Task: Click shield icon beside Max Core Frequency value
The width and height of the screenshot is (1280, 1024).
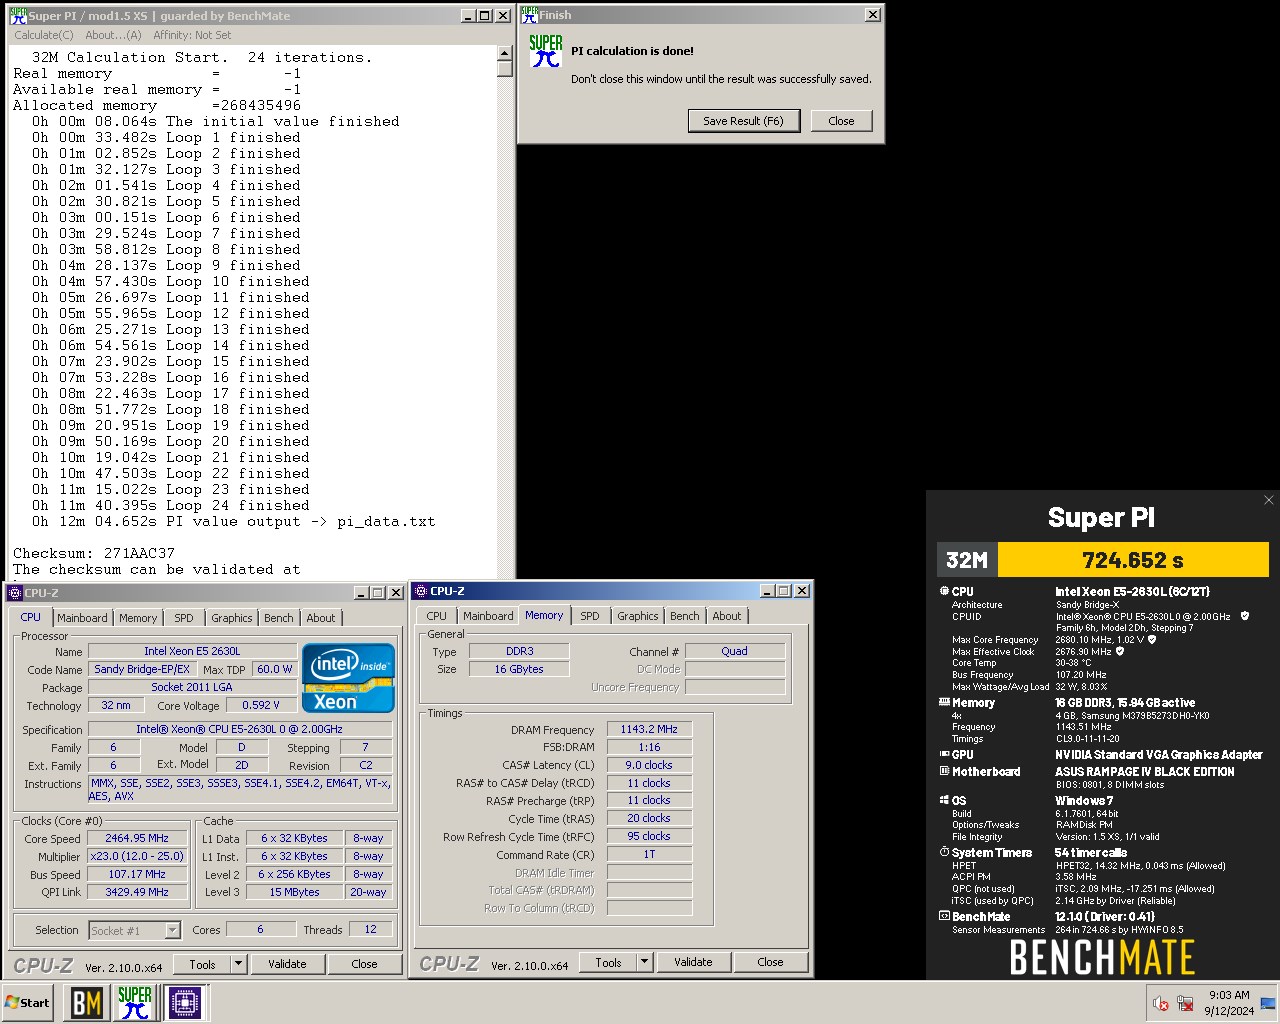Action: 1152,639
